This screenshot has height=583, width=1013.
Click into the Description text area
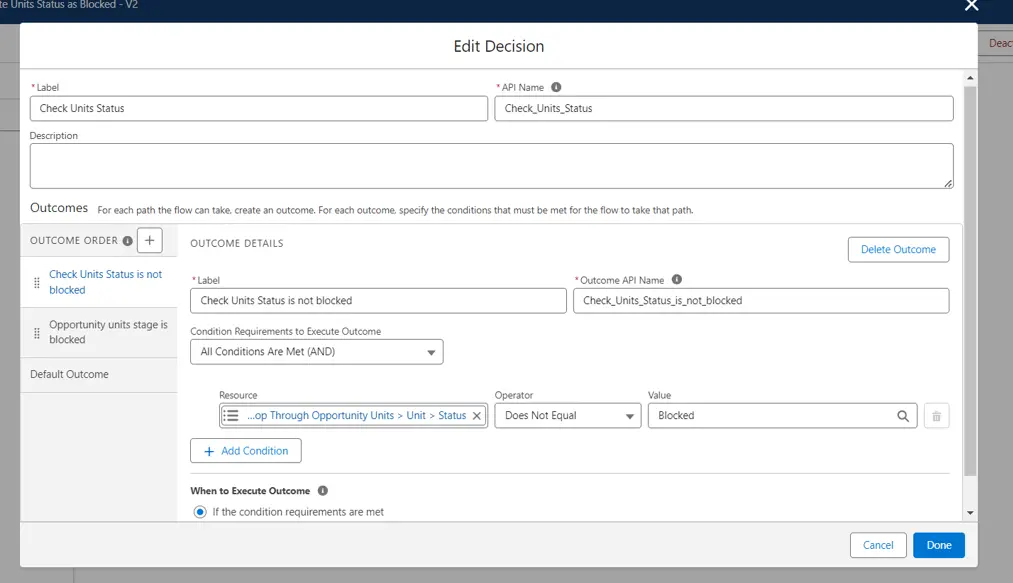(x=490, y=166)
